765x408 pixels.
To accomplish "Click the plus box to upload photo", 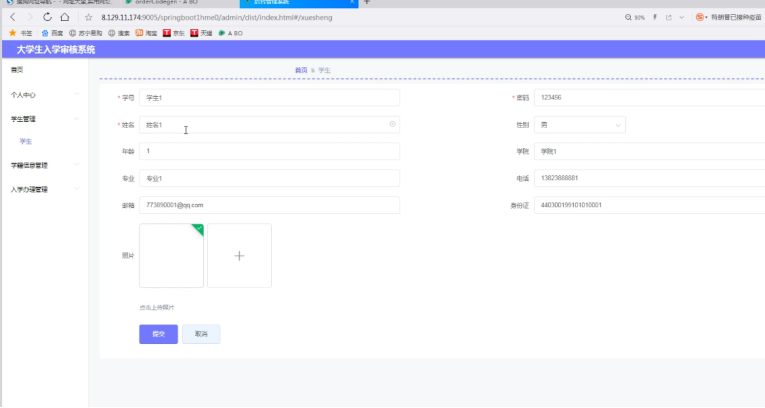I will [239, 256].
